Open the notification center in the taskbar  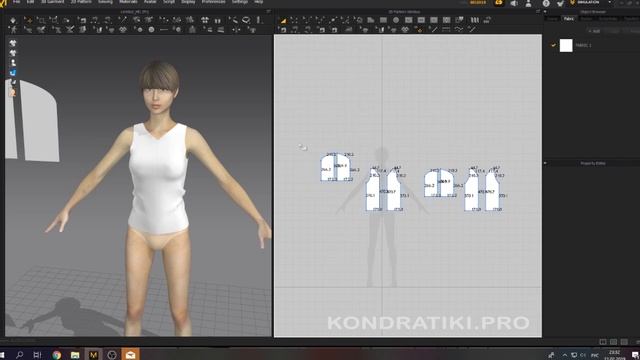[x=635, y=355]
